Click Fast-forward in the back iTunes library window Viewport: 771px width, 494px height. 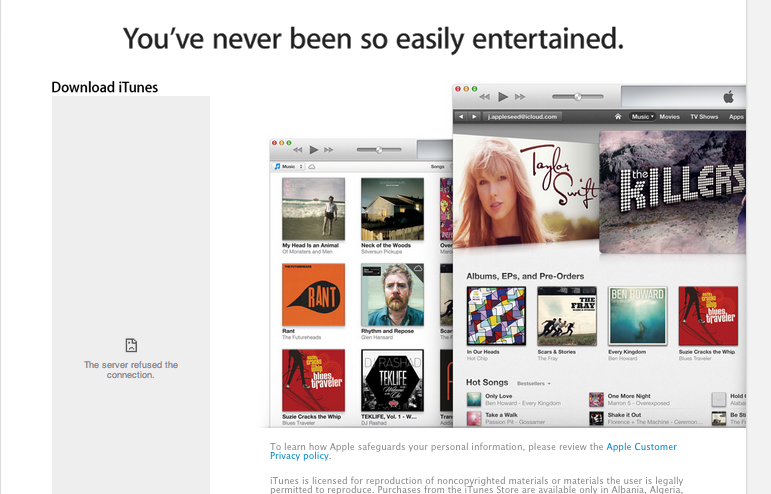pyautogui.click(x=329, y=150)
